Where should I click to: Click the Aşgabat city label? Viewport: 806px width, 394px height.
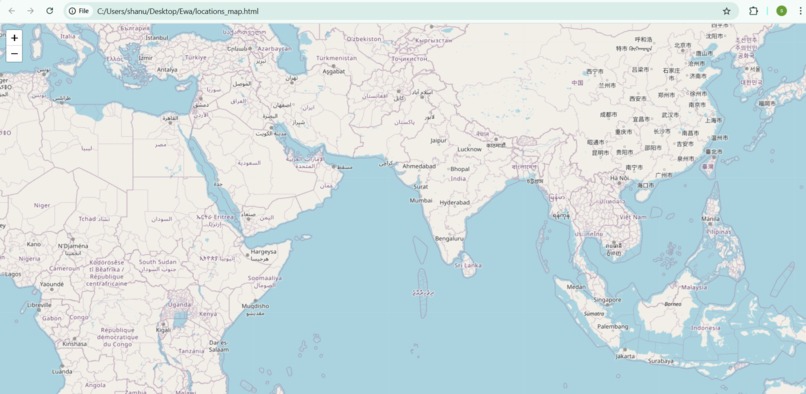(334, 71)
